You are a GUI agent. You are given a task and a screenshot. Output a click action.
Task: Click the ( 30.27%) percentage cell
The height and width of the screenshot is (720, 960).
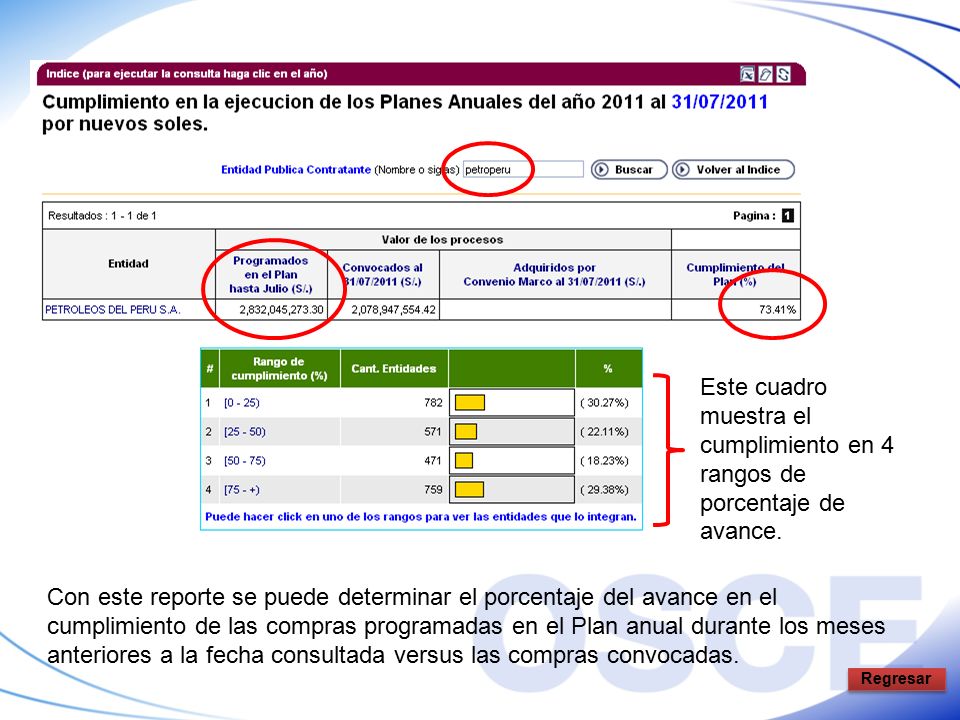(604, 403)
